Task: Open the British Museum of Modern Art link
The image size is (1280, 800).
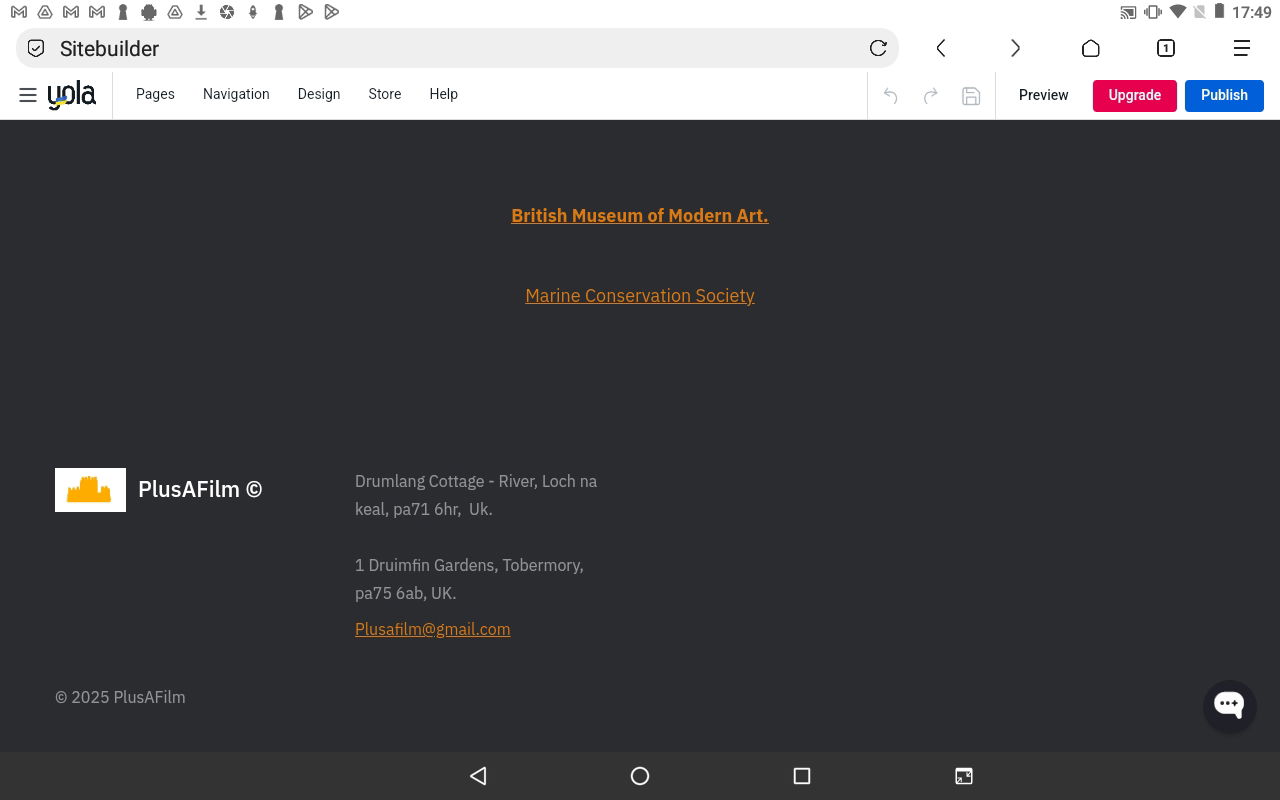Action: point(640,216)
